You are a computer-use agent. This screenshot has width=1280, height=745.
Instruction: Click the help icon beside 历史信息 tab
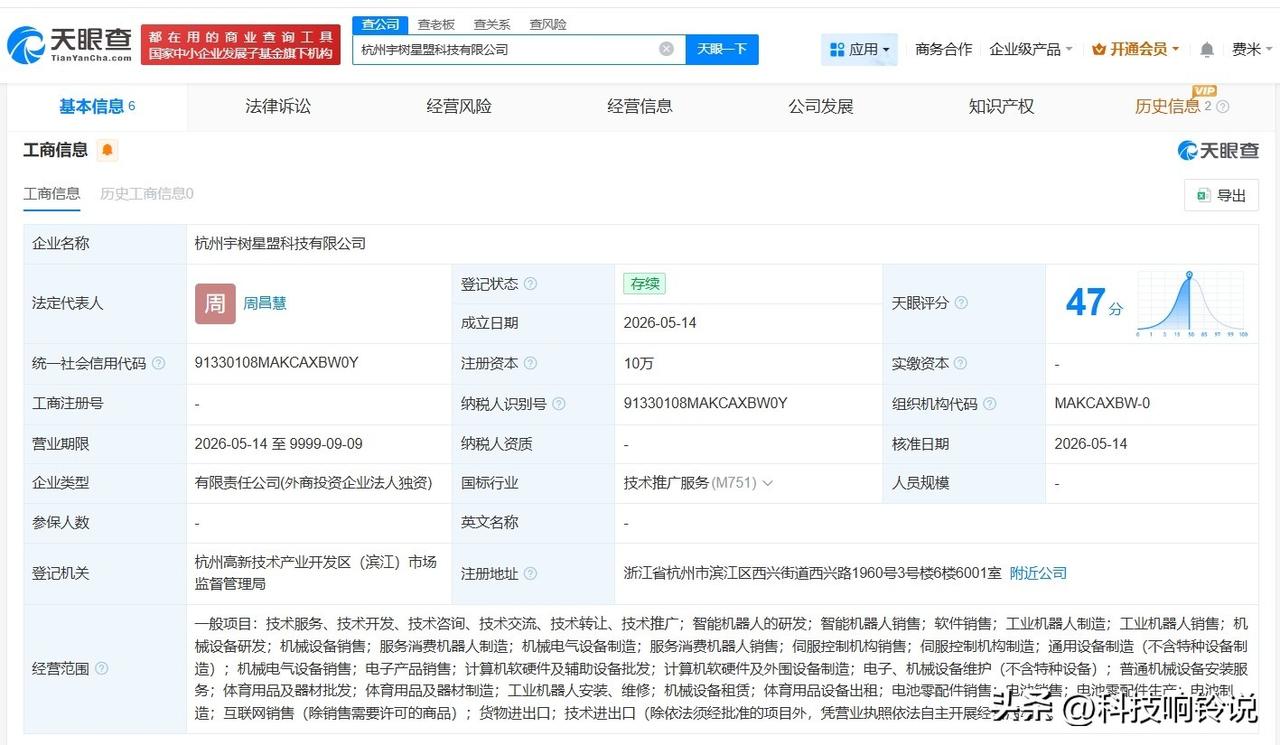tap(1222, 107)
